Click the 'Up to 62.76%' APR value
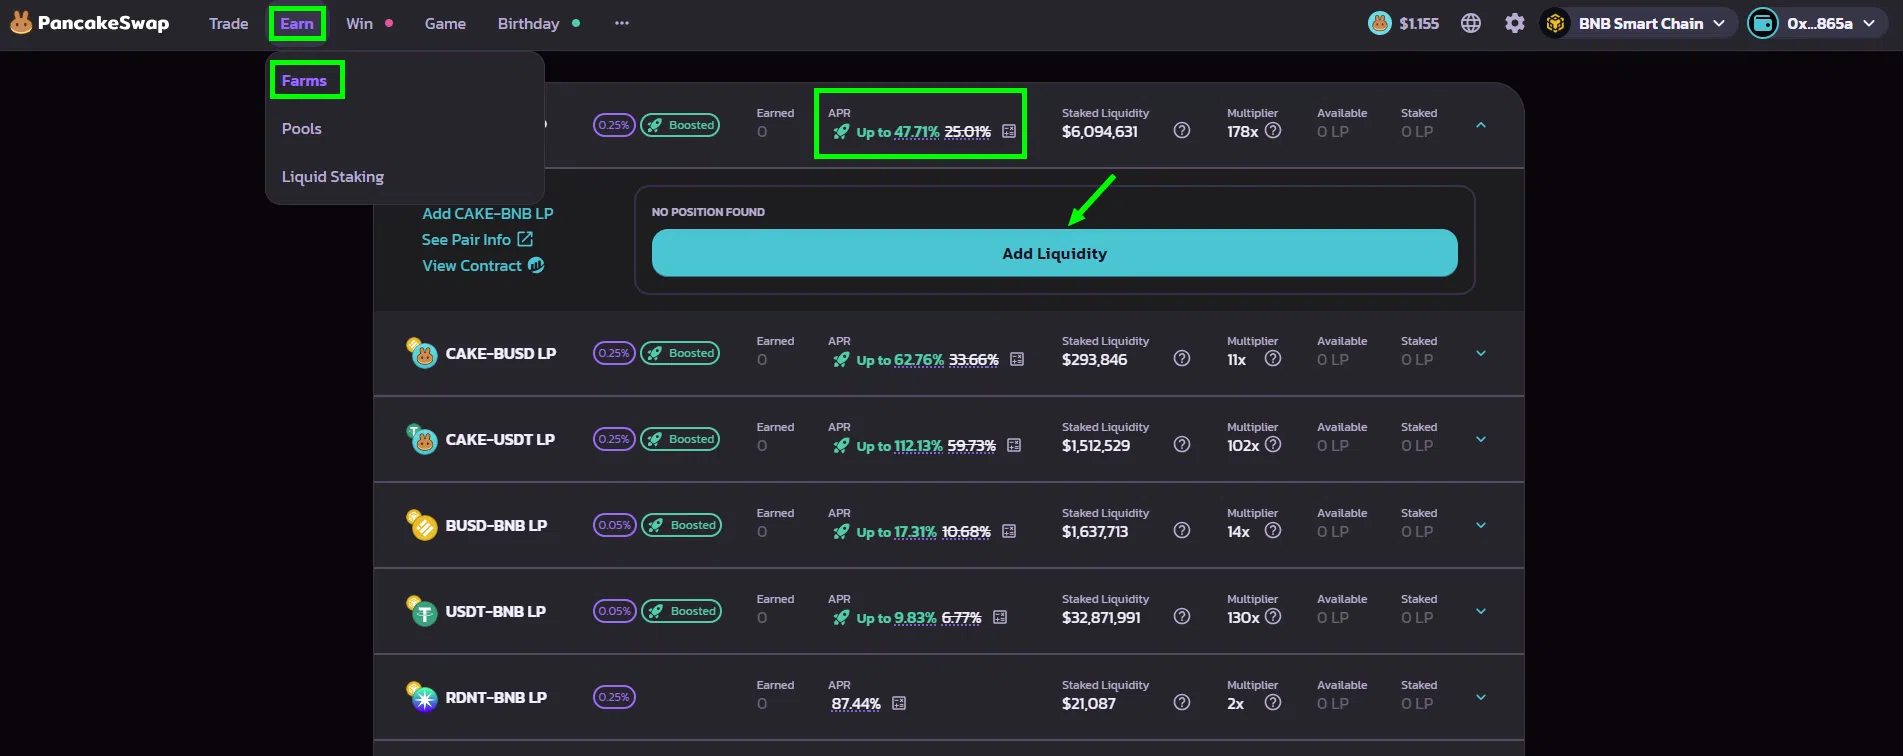The image size is (1903, 756). 900,360
